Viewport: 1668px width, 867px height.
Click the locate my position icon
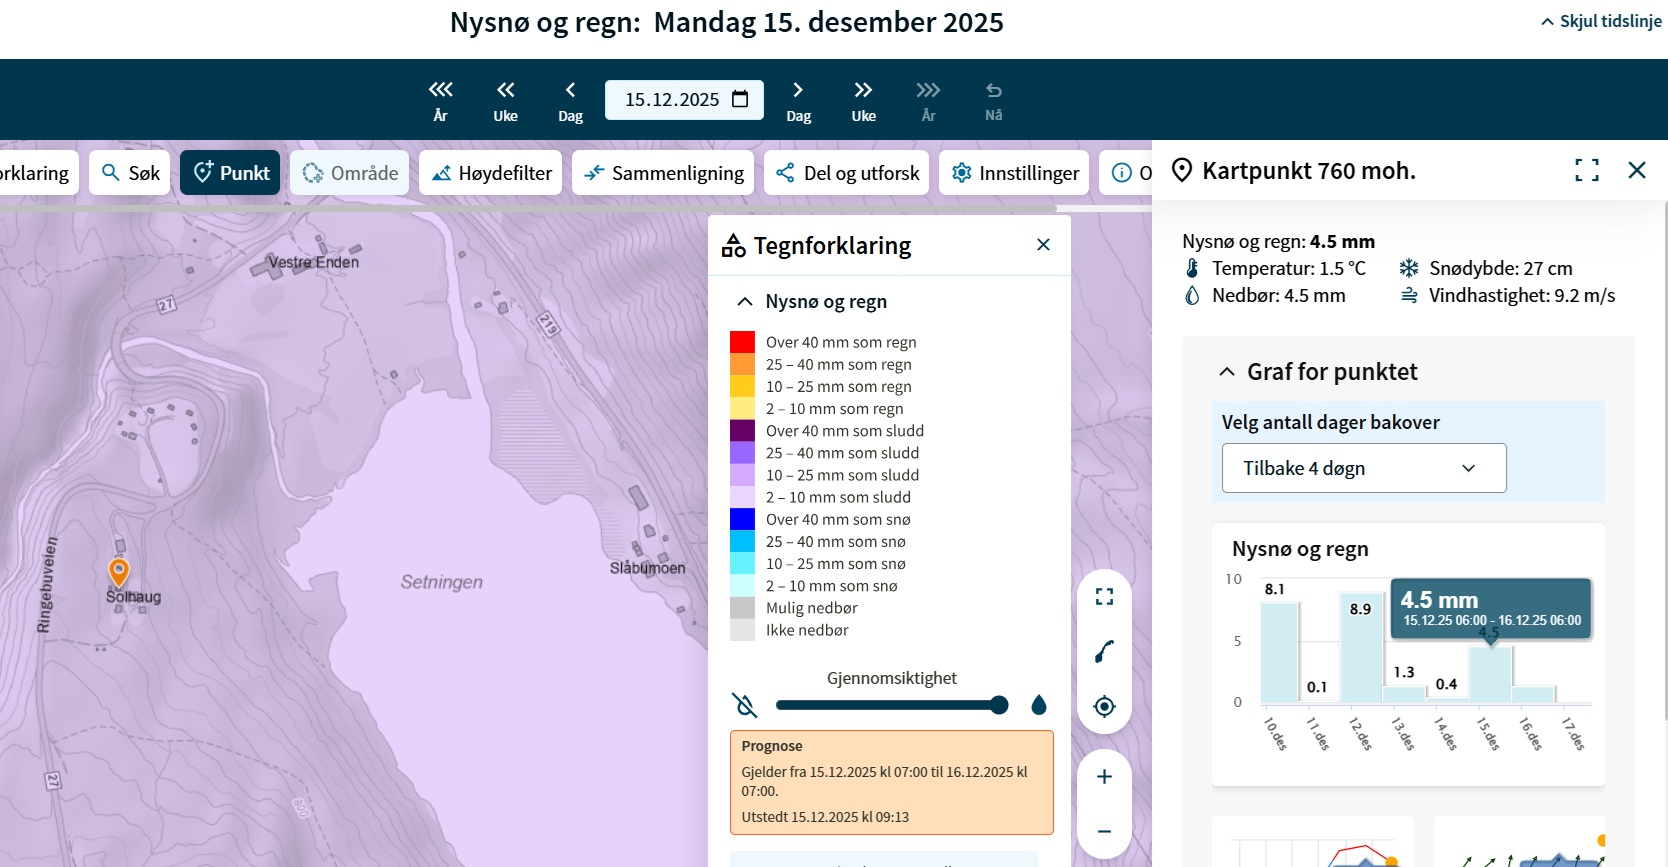coord(1104,706)
